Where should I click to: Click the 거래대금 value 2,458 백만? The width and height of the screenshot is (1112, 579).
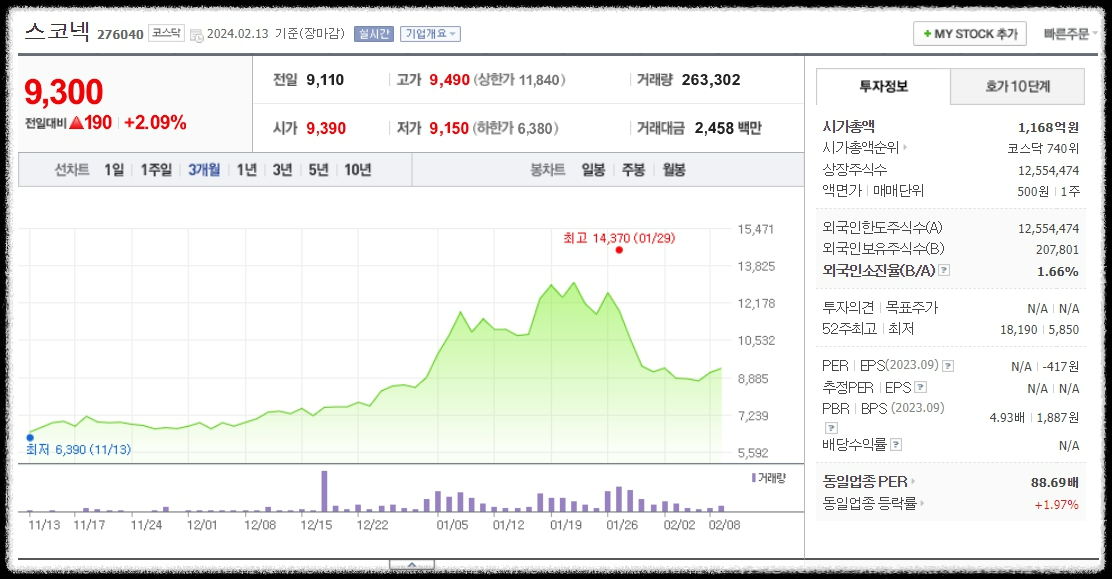click(728, 128)
